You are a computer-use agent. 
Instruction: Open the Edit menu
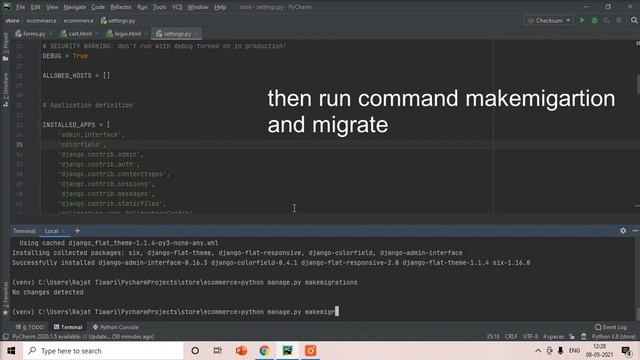pyautogui.click(x=36, y=7)
